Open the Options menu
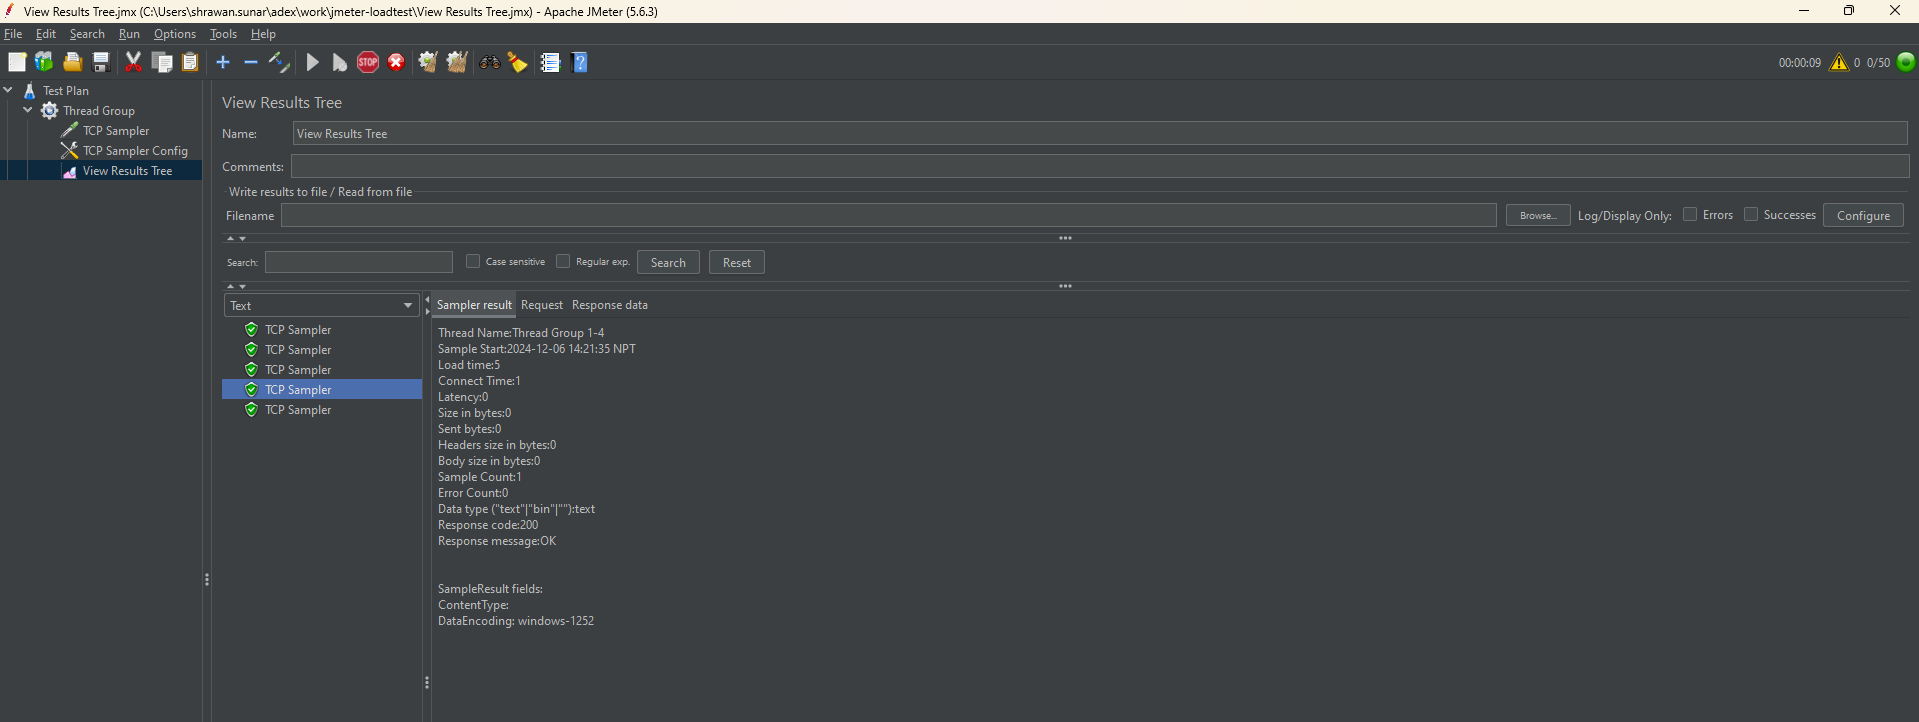1919x722 pixels. click(x=175, y=34)
